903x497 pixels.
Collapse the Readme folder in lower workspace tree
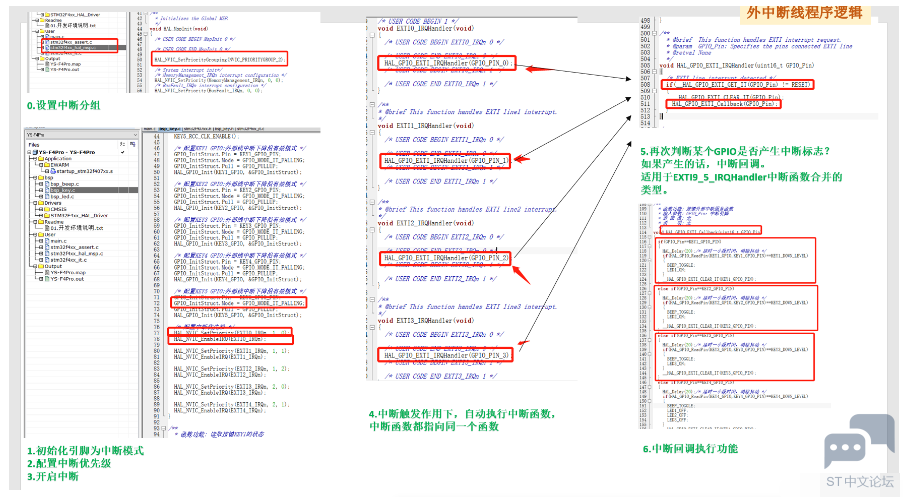pos(35,222)
